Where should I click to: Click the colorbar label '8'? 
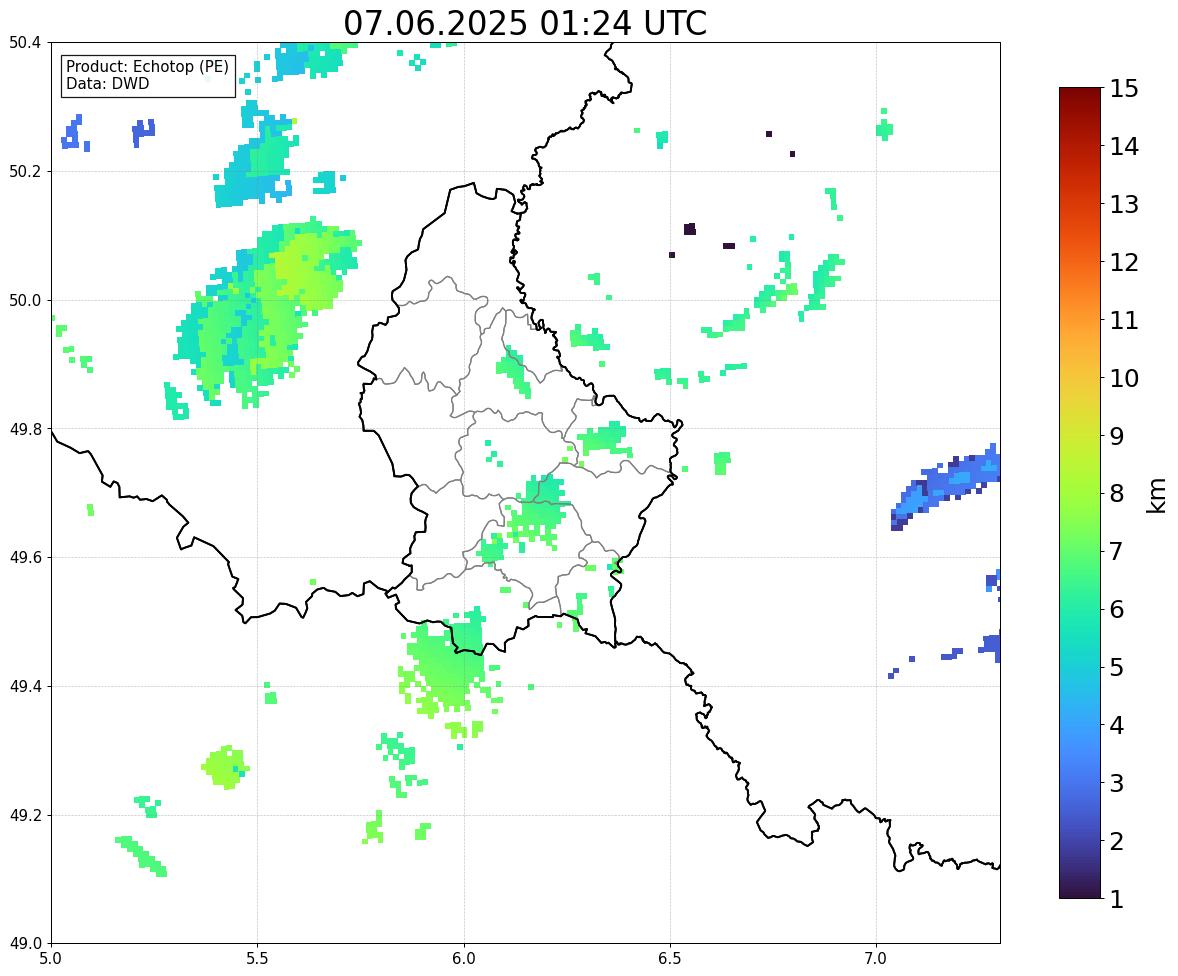pos(1117,494)
